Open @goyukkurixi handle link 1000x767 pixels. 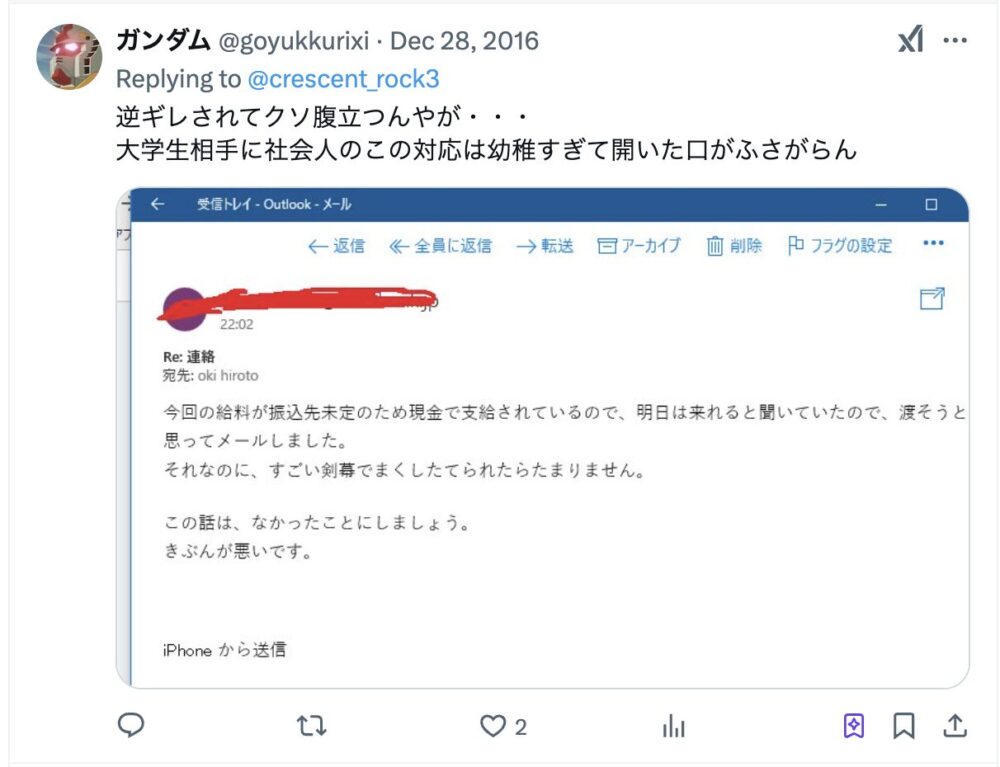[x=294, y=41]
